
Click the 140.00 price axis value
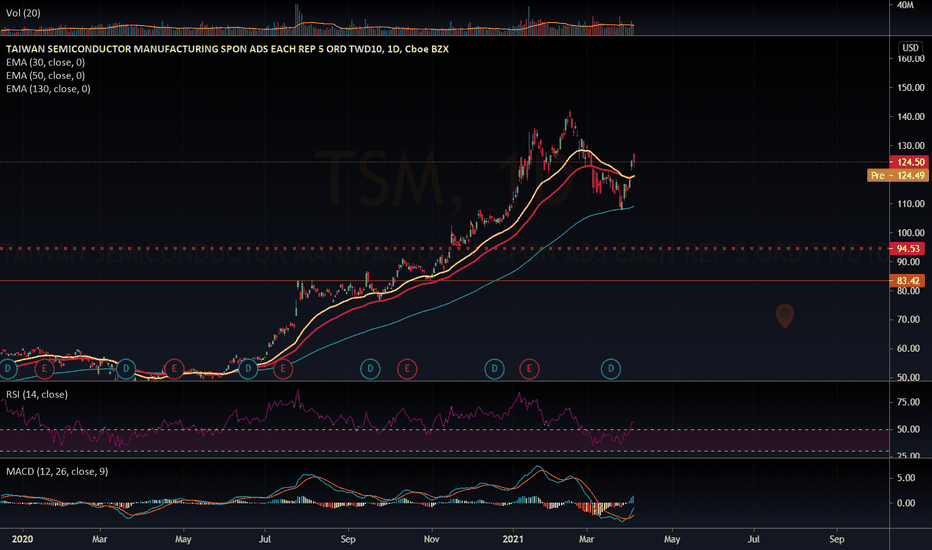pos(911,117)
